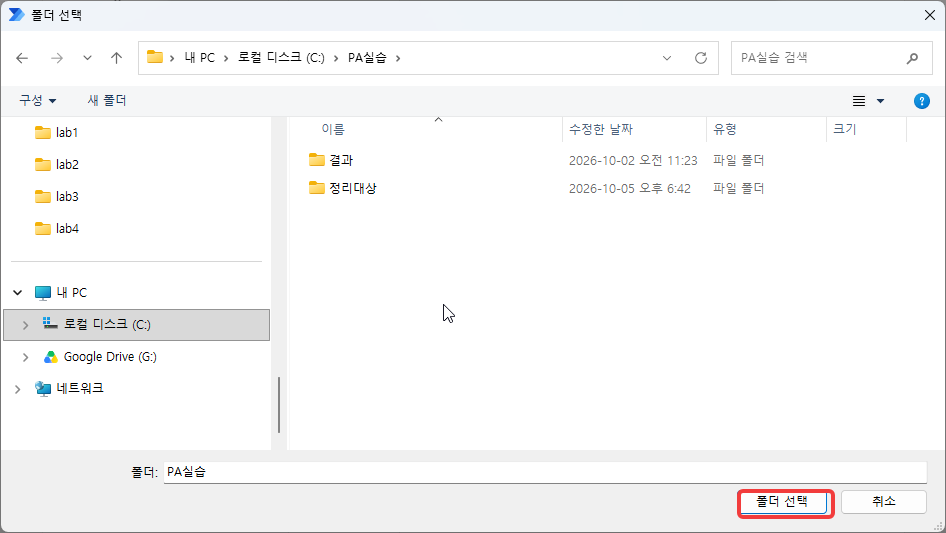The height and width of the screenshot is (533, 946).
Task: Expand the chevron after PA실습 in address bar
Action: pos(398,58)
